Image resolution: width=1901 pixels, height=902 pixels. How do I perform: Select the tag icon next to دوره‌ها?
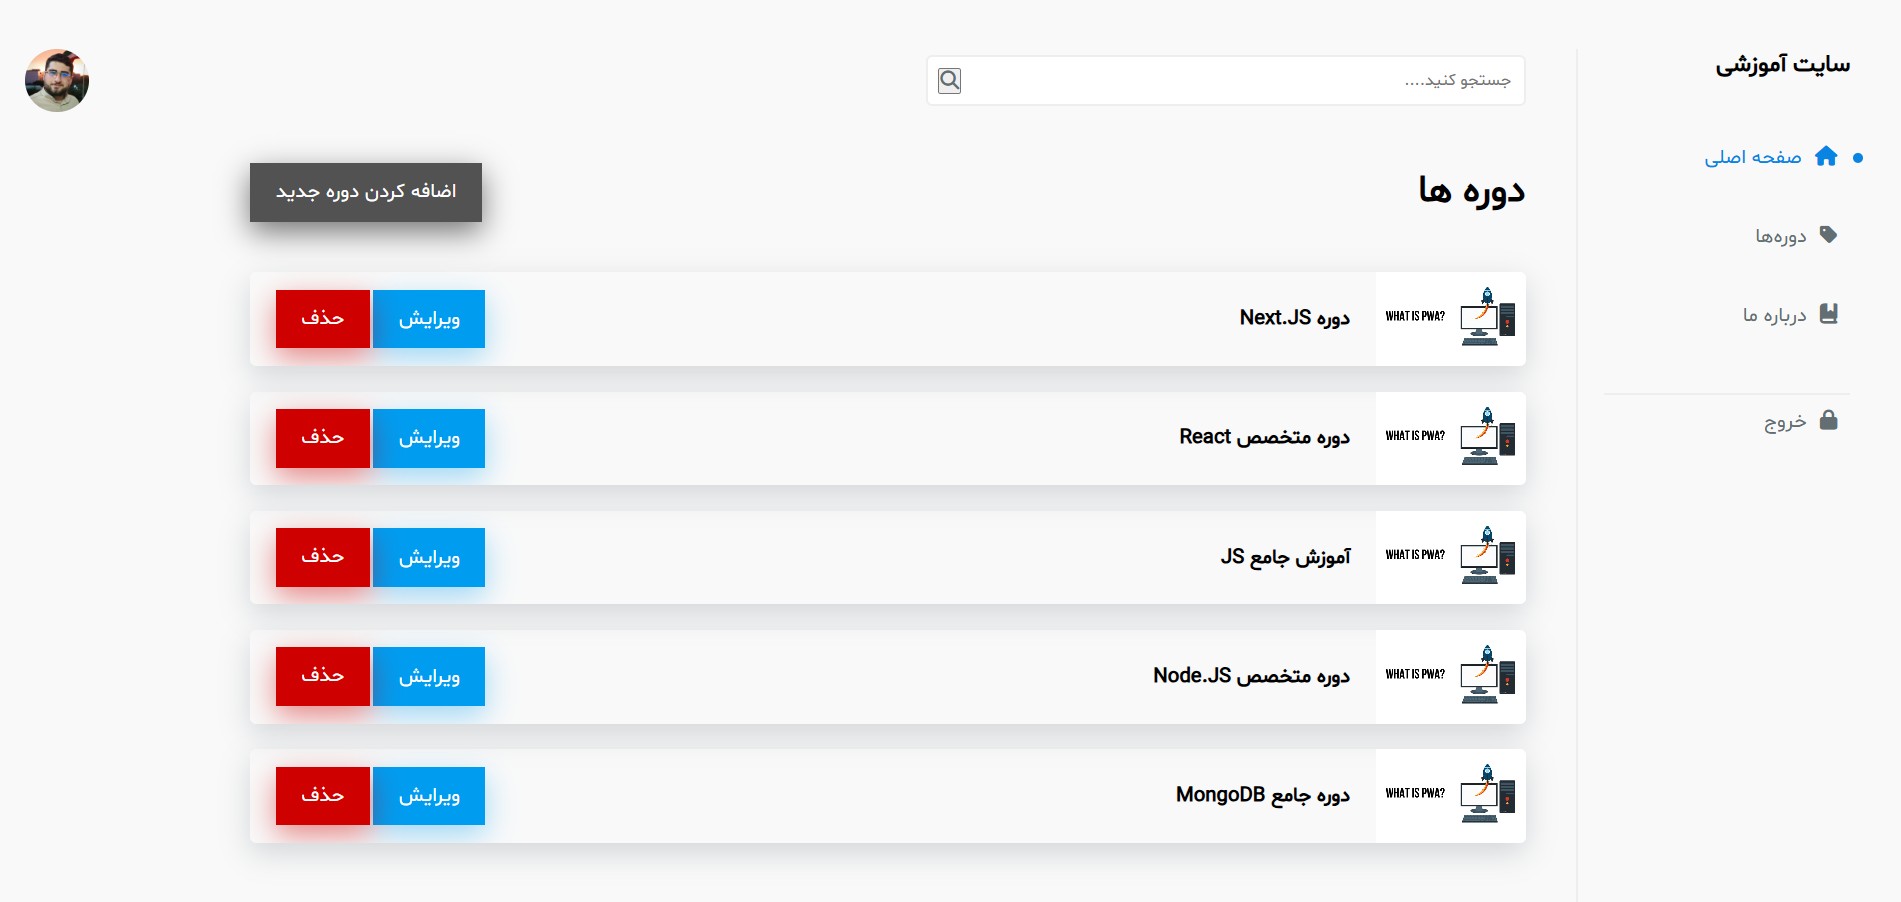tap(1828, 235)
